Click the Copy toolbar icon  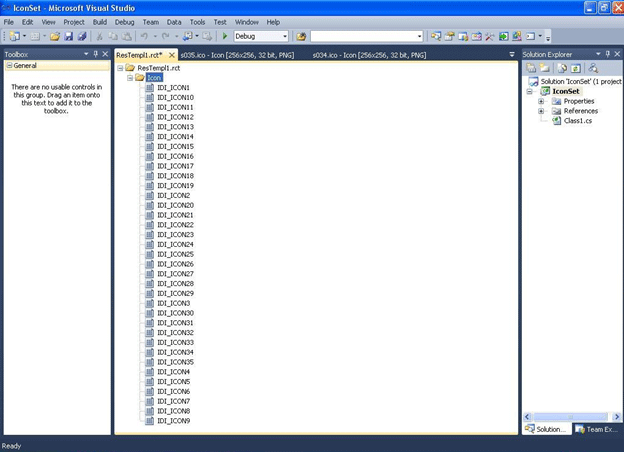[x=113, y=36]
